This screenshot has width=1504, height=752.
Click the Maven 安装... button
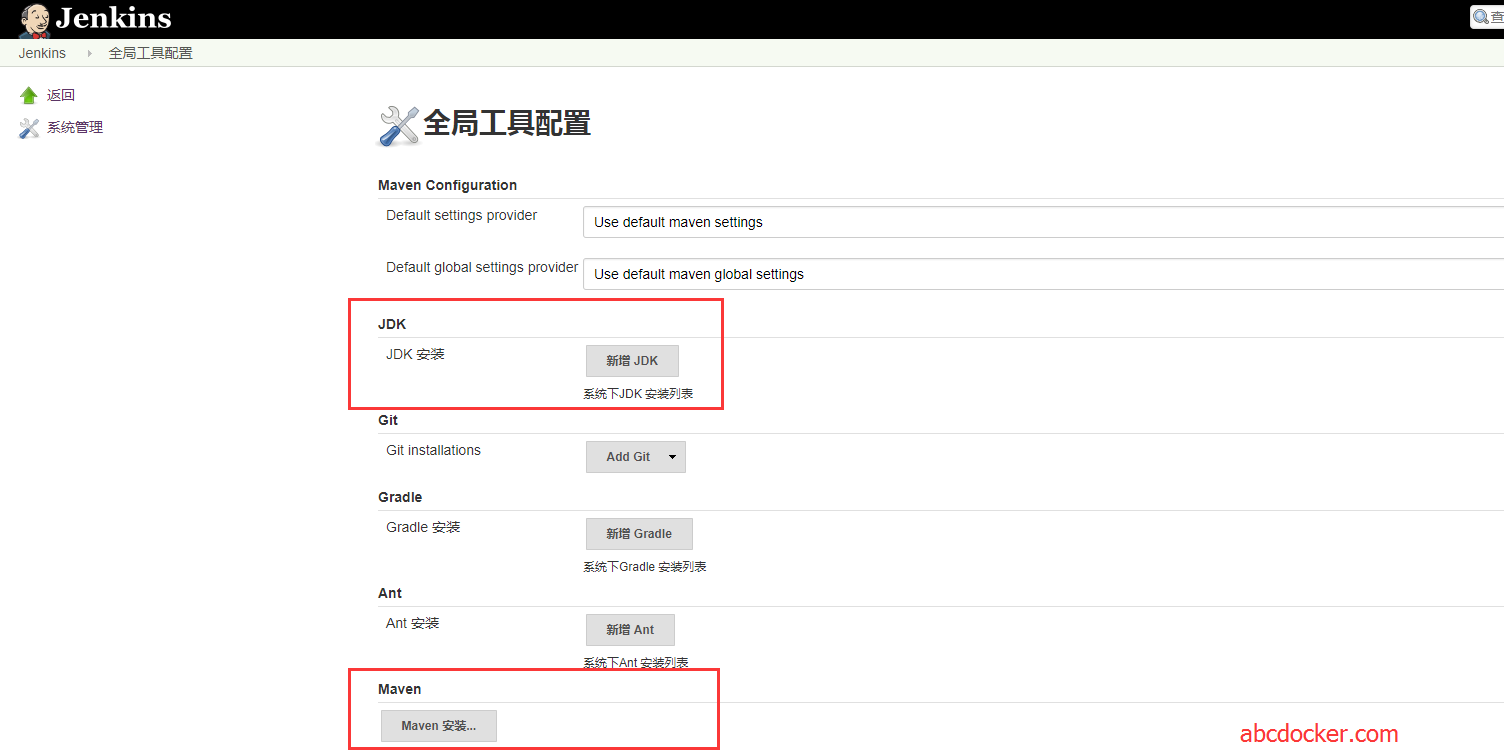coord(438,725)
